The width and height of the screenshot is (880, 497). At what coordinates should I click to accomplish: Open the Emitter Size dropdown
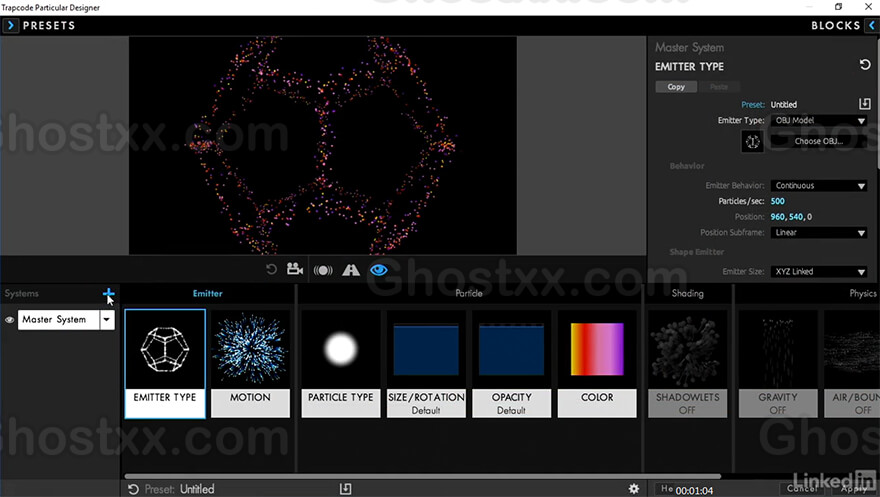[x=819, y=271]
